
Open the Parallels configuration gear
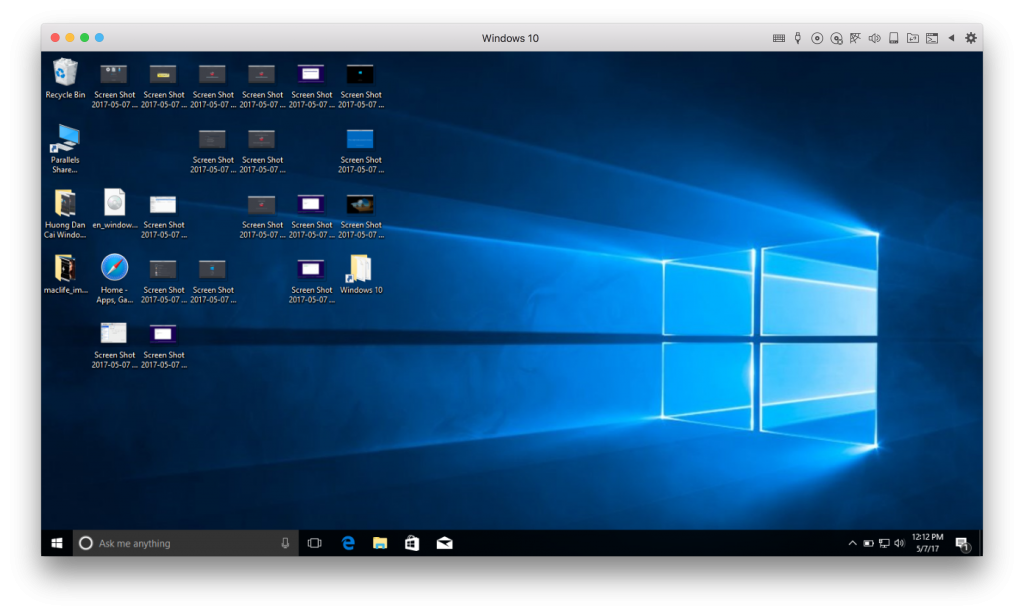(971, 37)
